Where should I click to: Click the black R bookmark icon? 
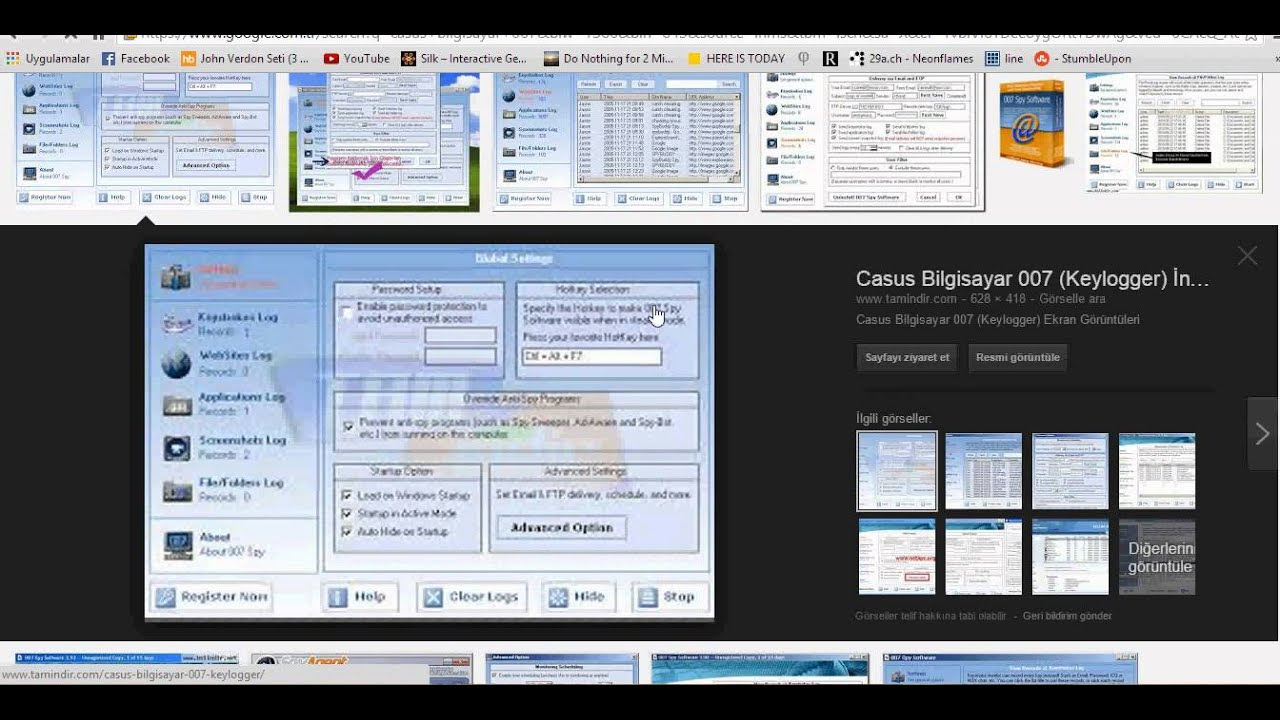830,59
